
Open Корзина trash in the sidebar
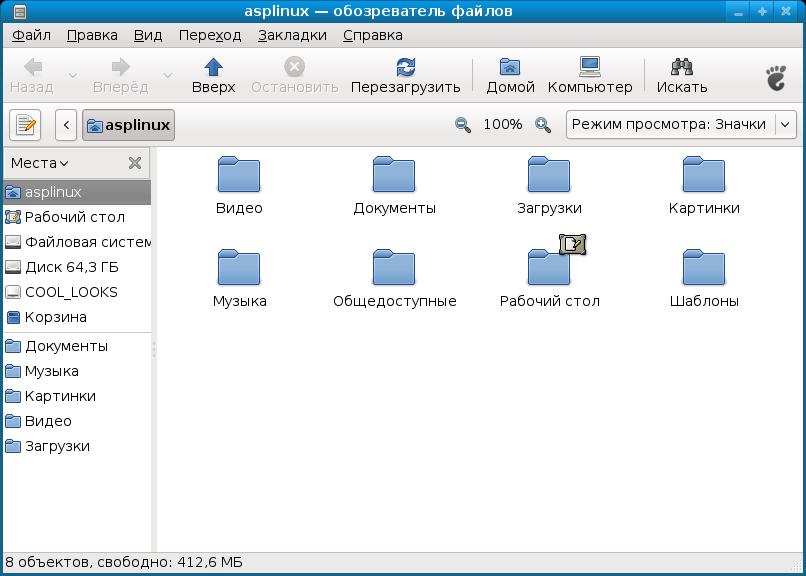click(77, 318)
